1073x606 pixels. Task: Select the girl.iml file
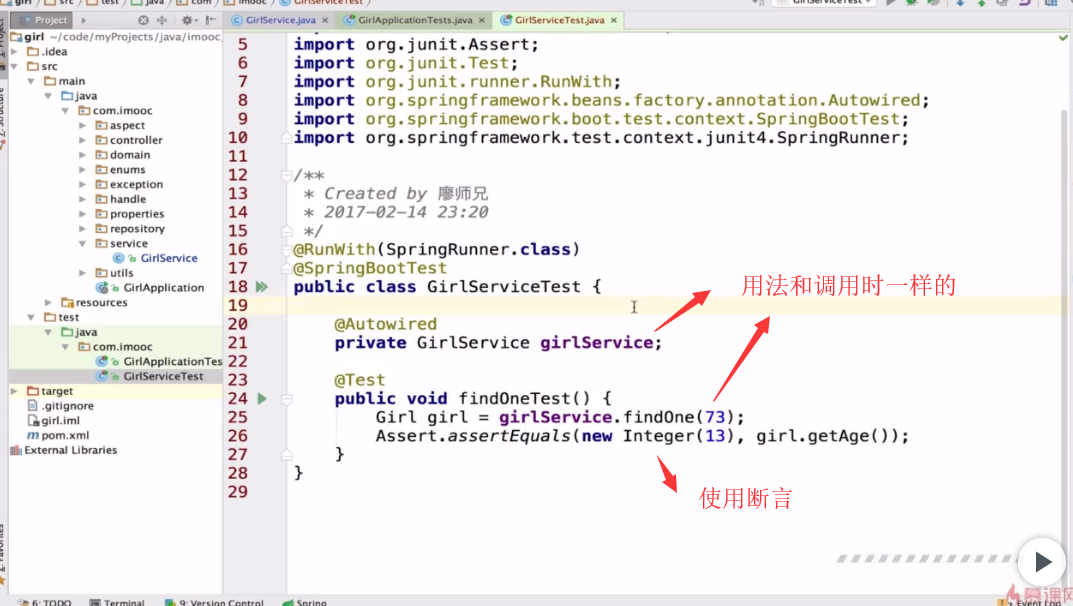[x=60, y=421]
